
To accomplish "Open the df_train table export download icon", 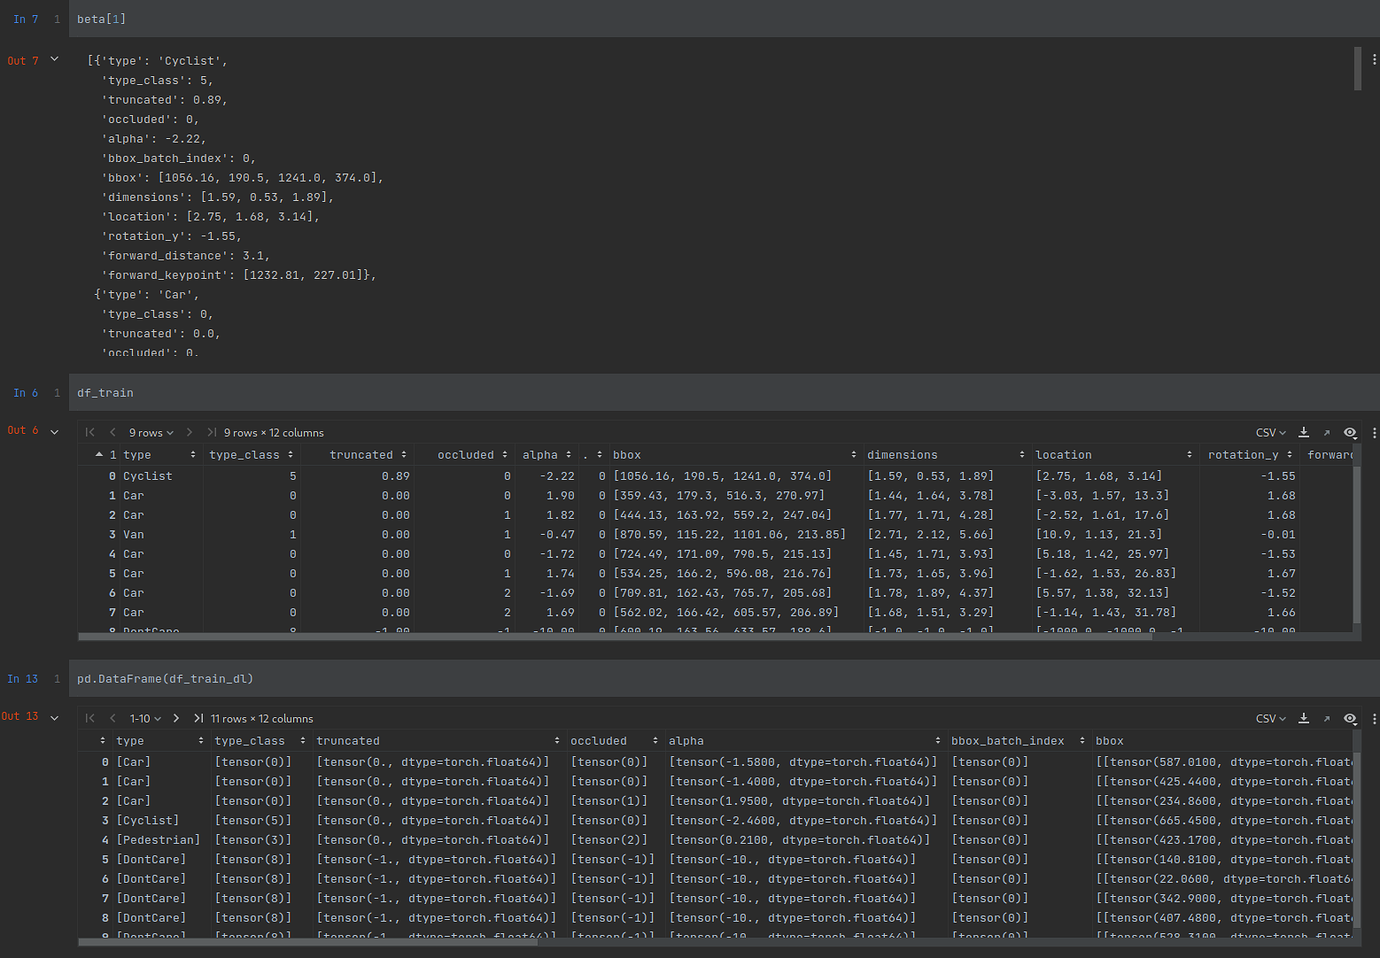I will pyautogui.click(x=1303, y=431).
